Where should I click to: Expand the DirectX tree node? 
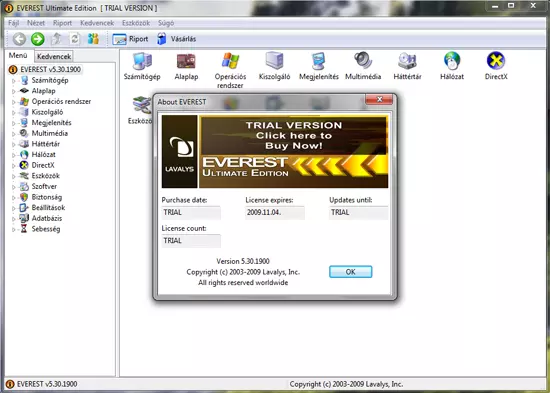click(x=14, y=166)
